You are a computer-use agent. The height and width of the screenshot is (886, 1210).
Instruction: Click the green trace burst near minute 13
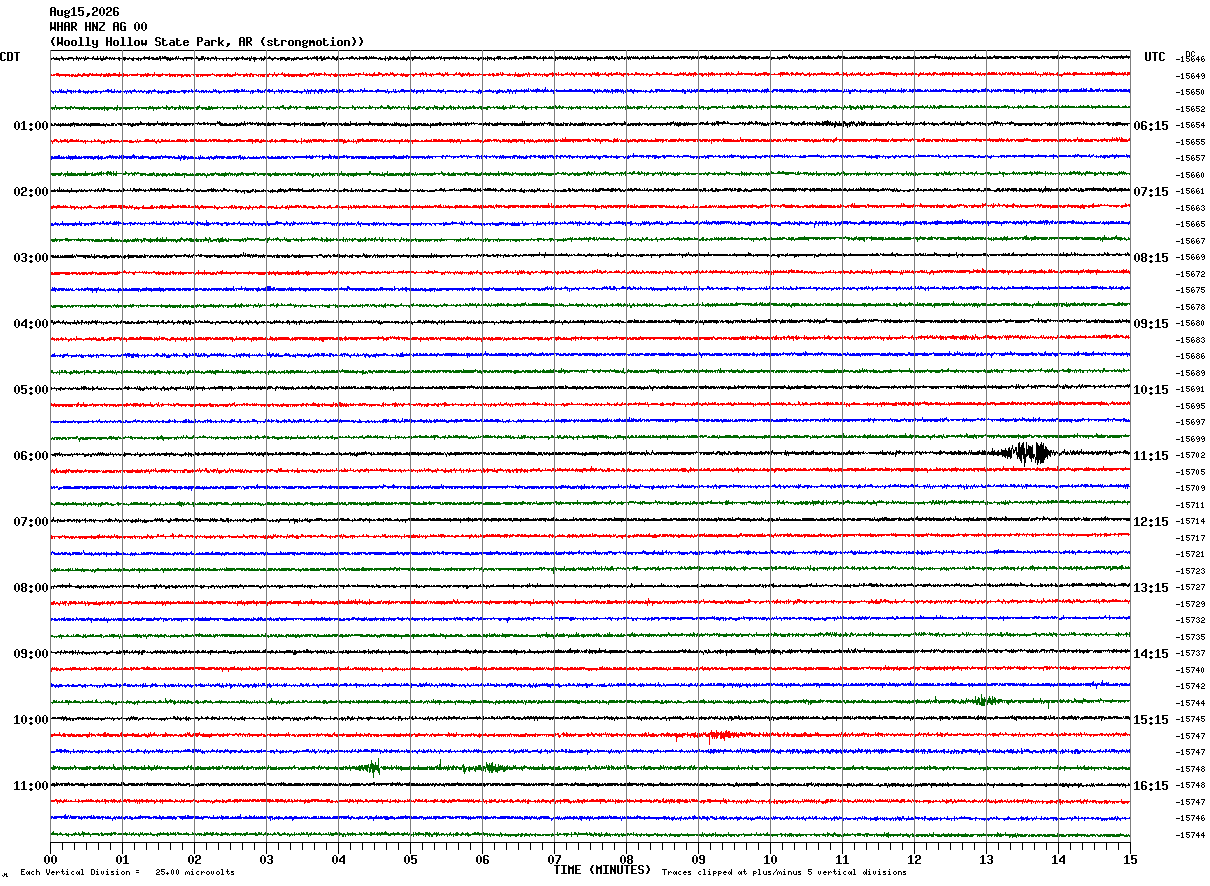pos(986,700)
